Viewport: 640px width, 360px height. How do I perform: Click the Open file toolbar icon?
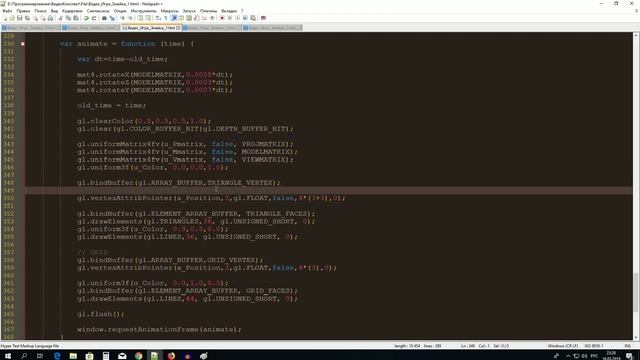click(12, 18)
